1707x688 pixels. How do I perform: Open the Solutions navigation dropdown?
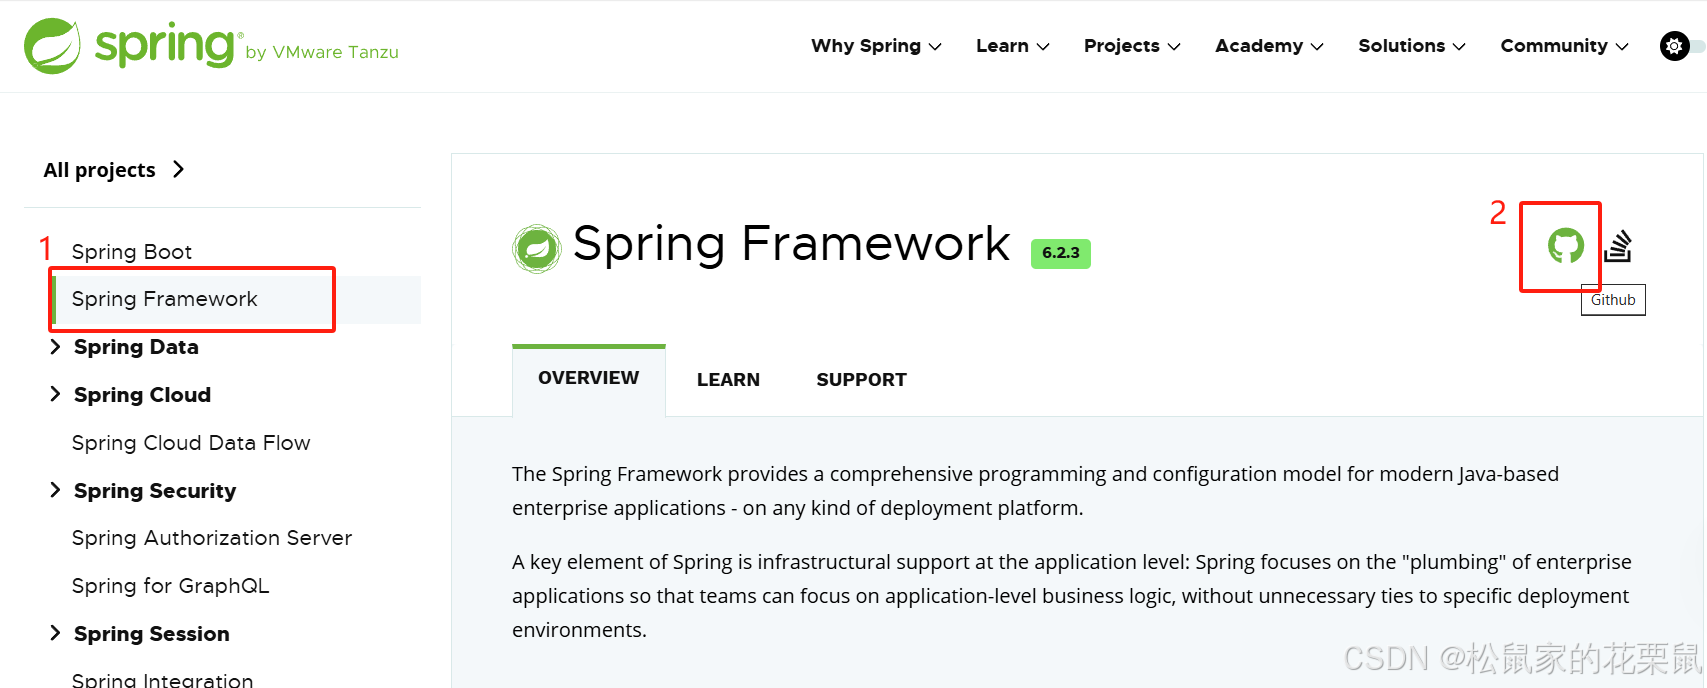(x=1411, y=46)
